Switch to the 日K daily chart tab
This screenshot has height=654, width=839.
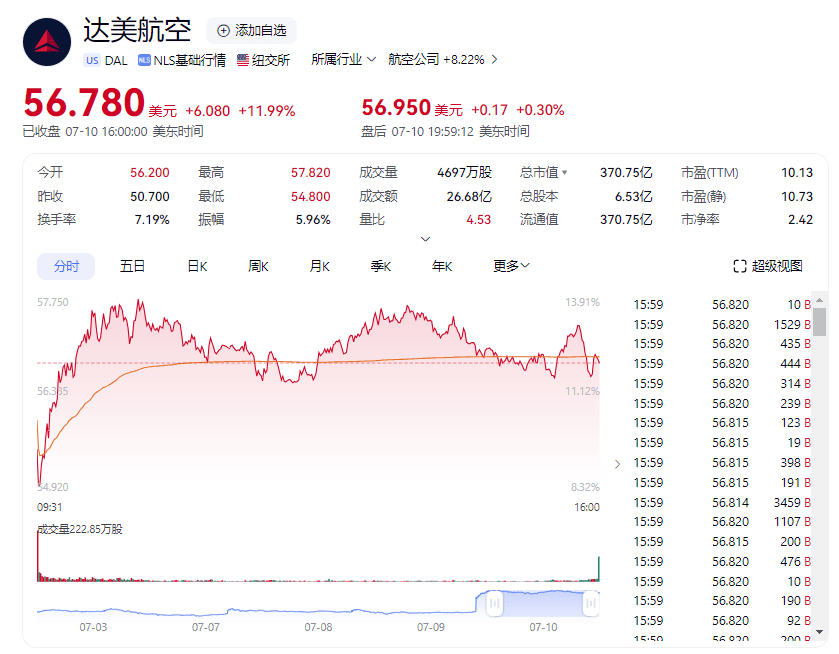click(x=196, y=267)
